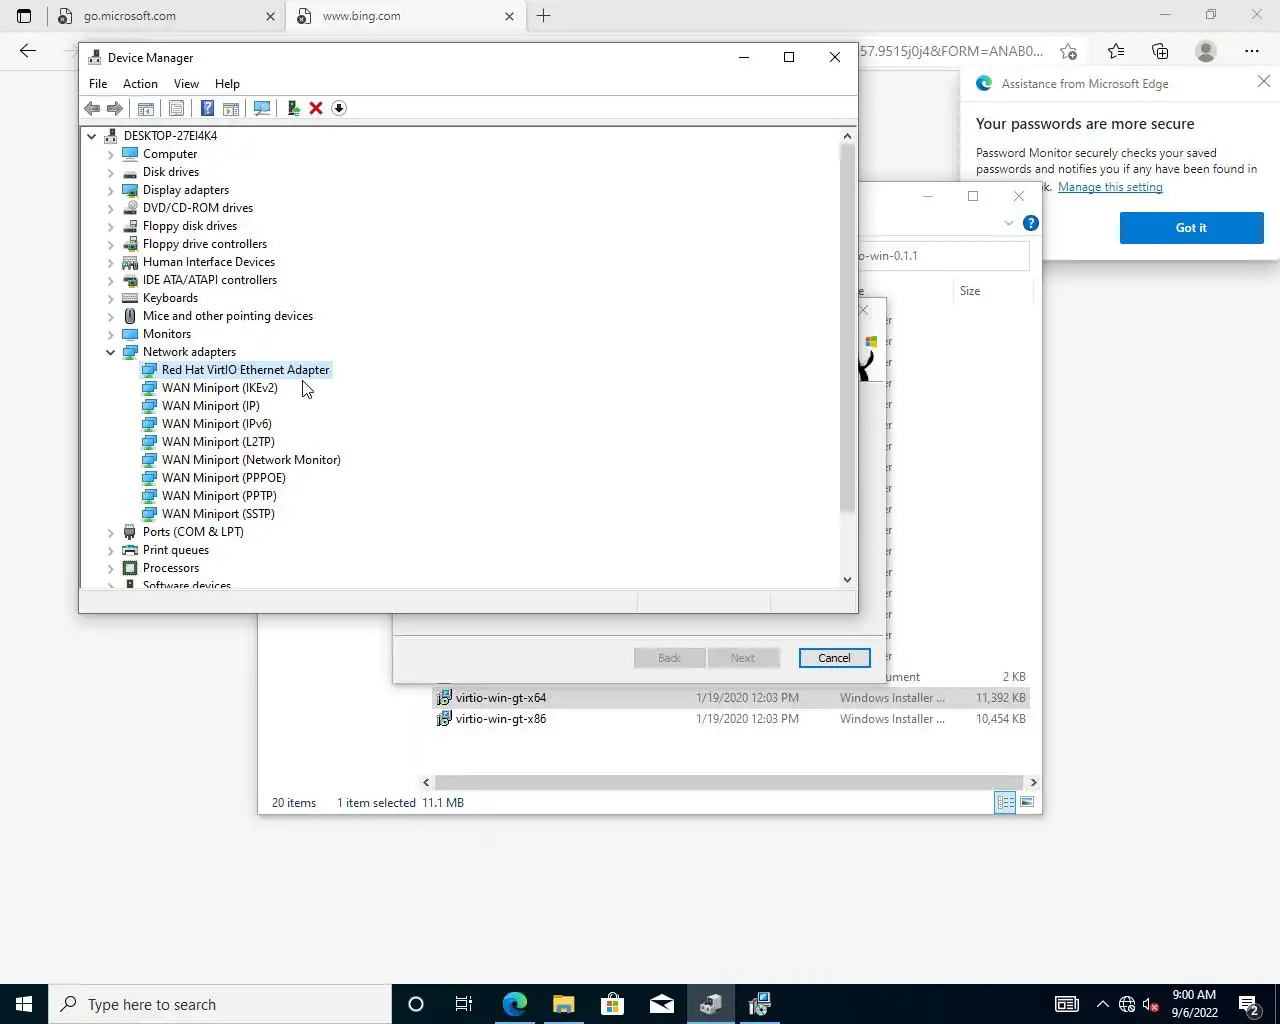The width and height of the screenshot is (1280, 1024).
Task: Click the Device Manager vertical scrollbar thumb
Action: (847, 326)
